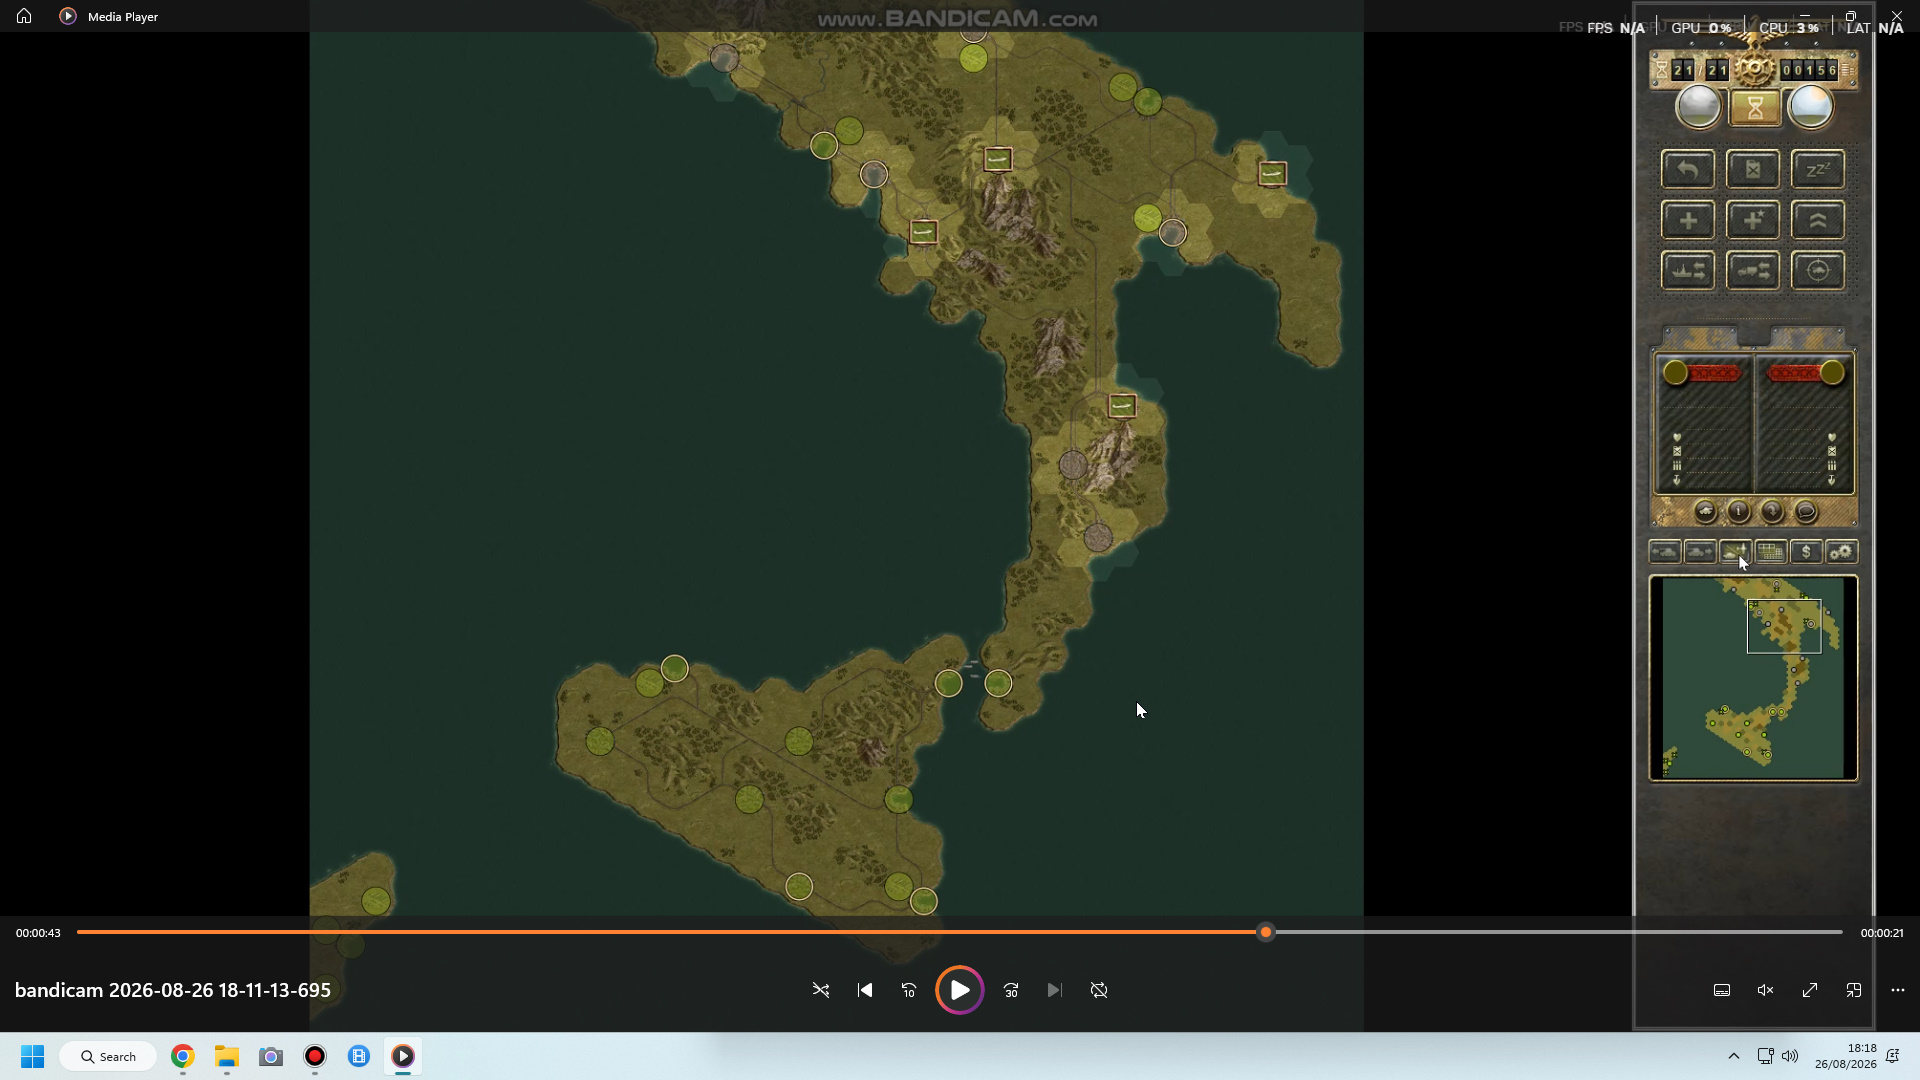Image resolution: width=1920 pixels, height=1080 pixels.
Task: Click the round info (i) button
Action: (1739, 512)
